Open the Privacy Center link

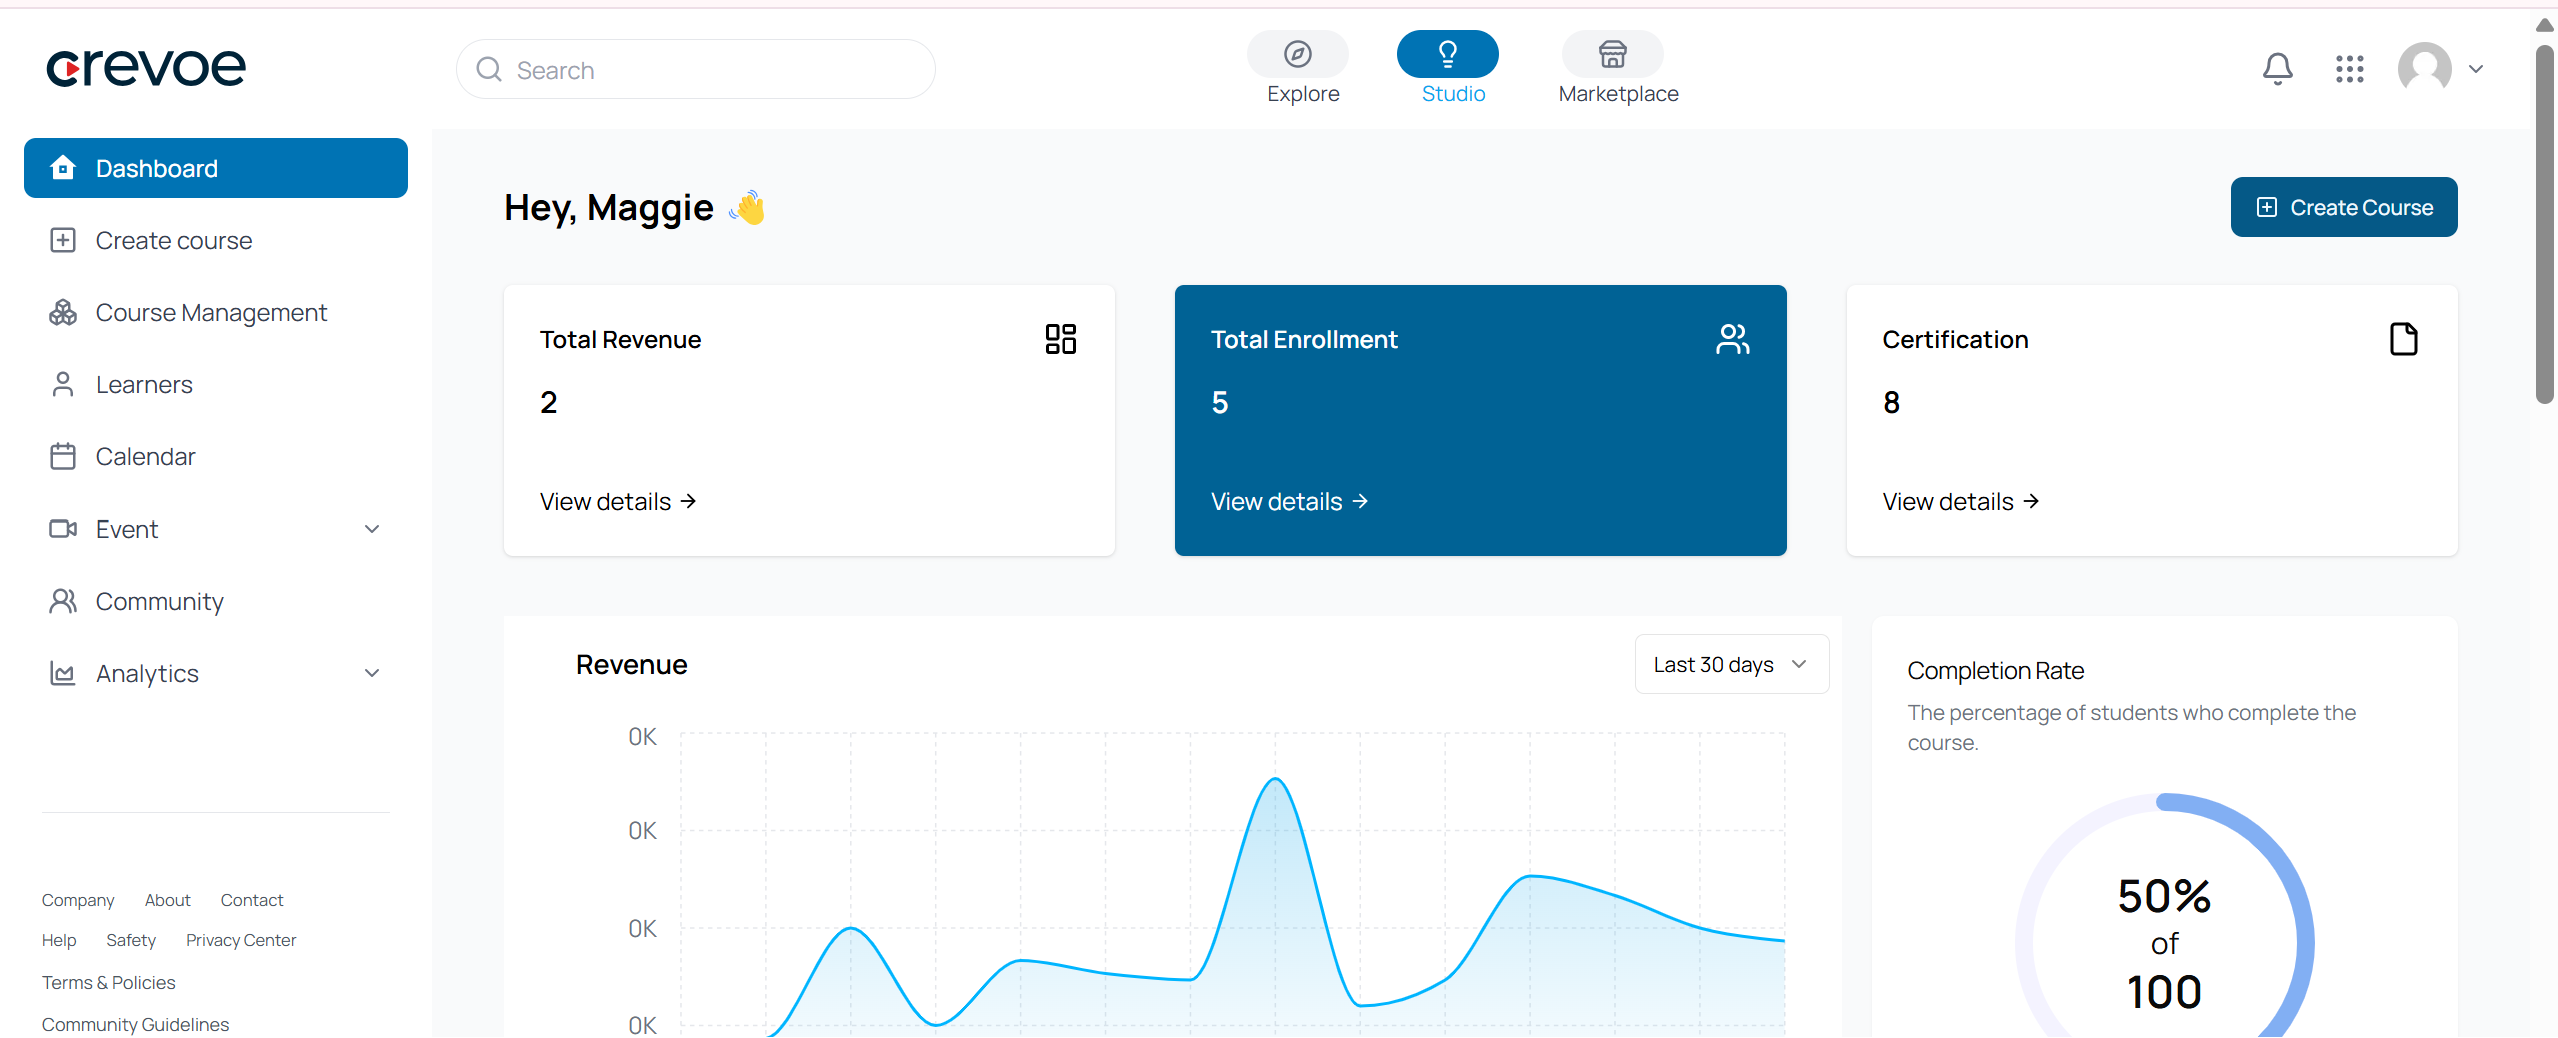[x=241, y=940]
